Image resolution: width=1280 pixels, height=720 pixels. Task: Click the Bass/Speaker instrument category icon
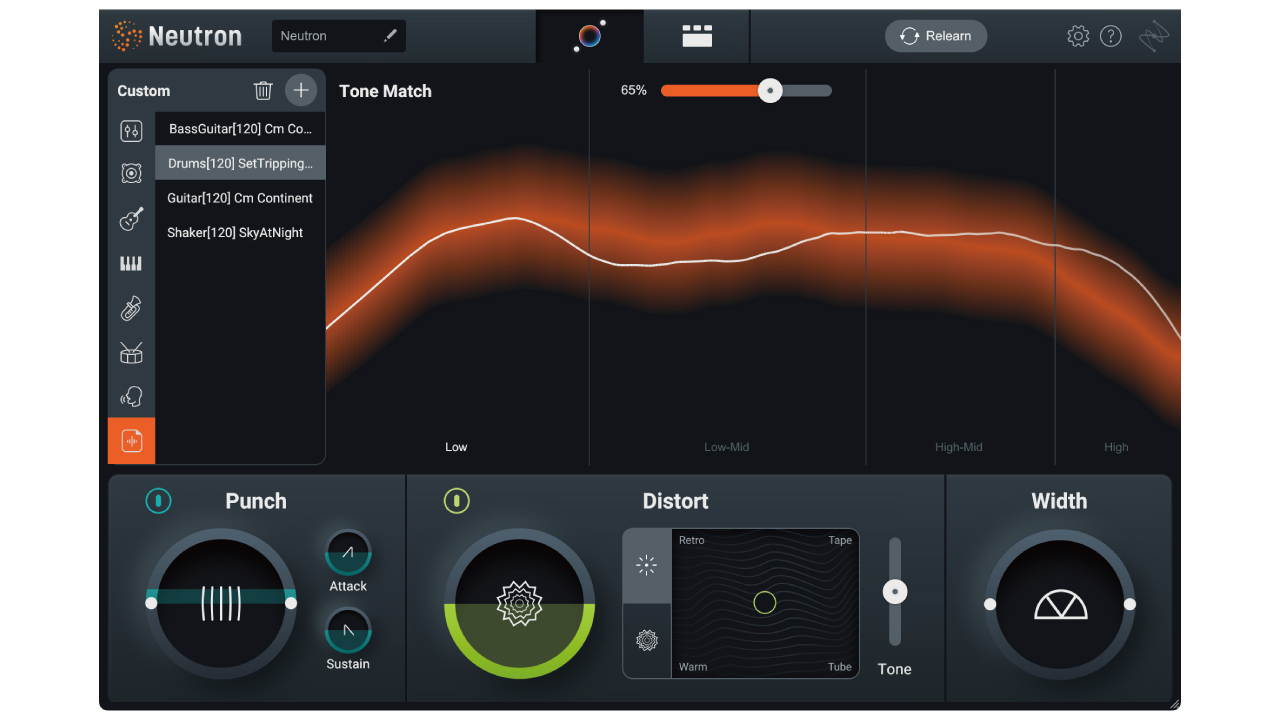(x=131, y=173)
